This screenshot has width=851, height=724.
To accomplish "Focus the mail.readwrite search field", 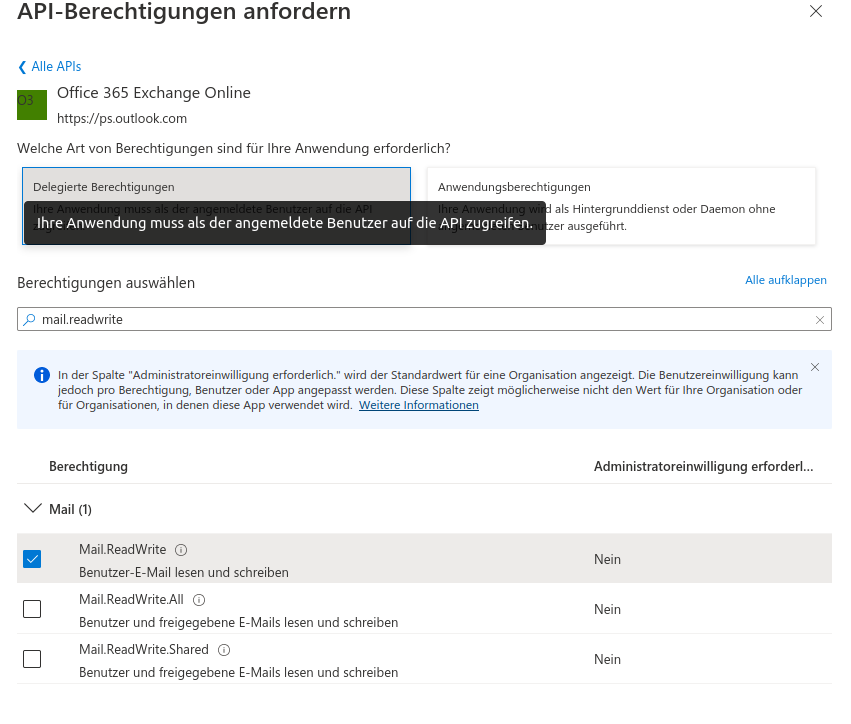I will tap(424, 319).
